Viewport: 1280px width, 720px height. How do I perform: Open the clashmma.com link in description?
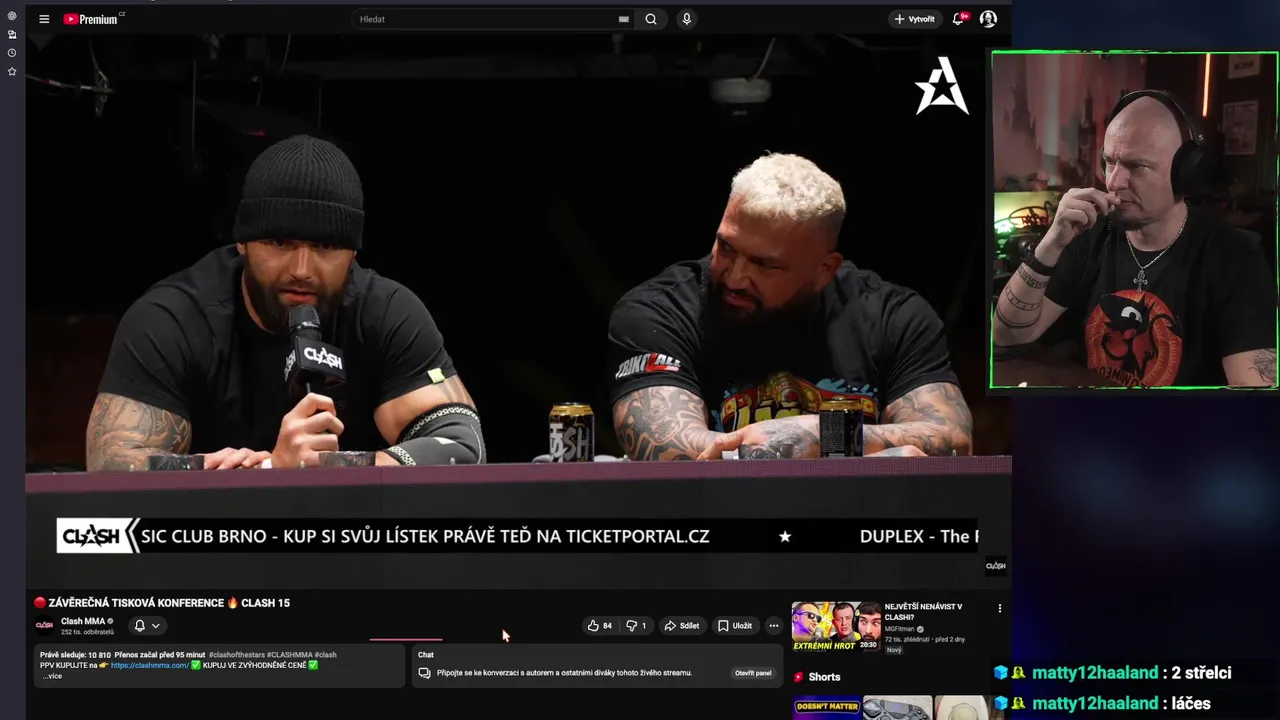(149, 665)
